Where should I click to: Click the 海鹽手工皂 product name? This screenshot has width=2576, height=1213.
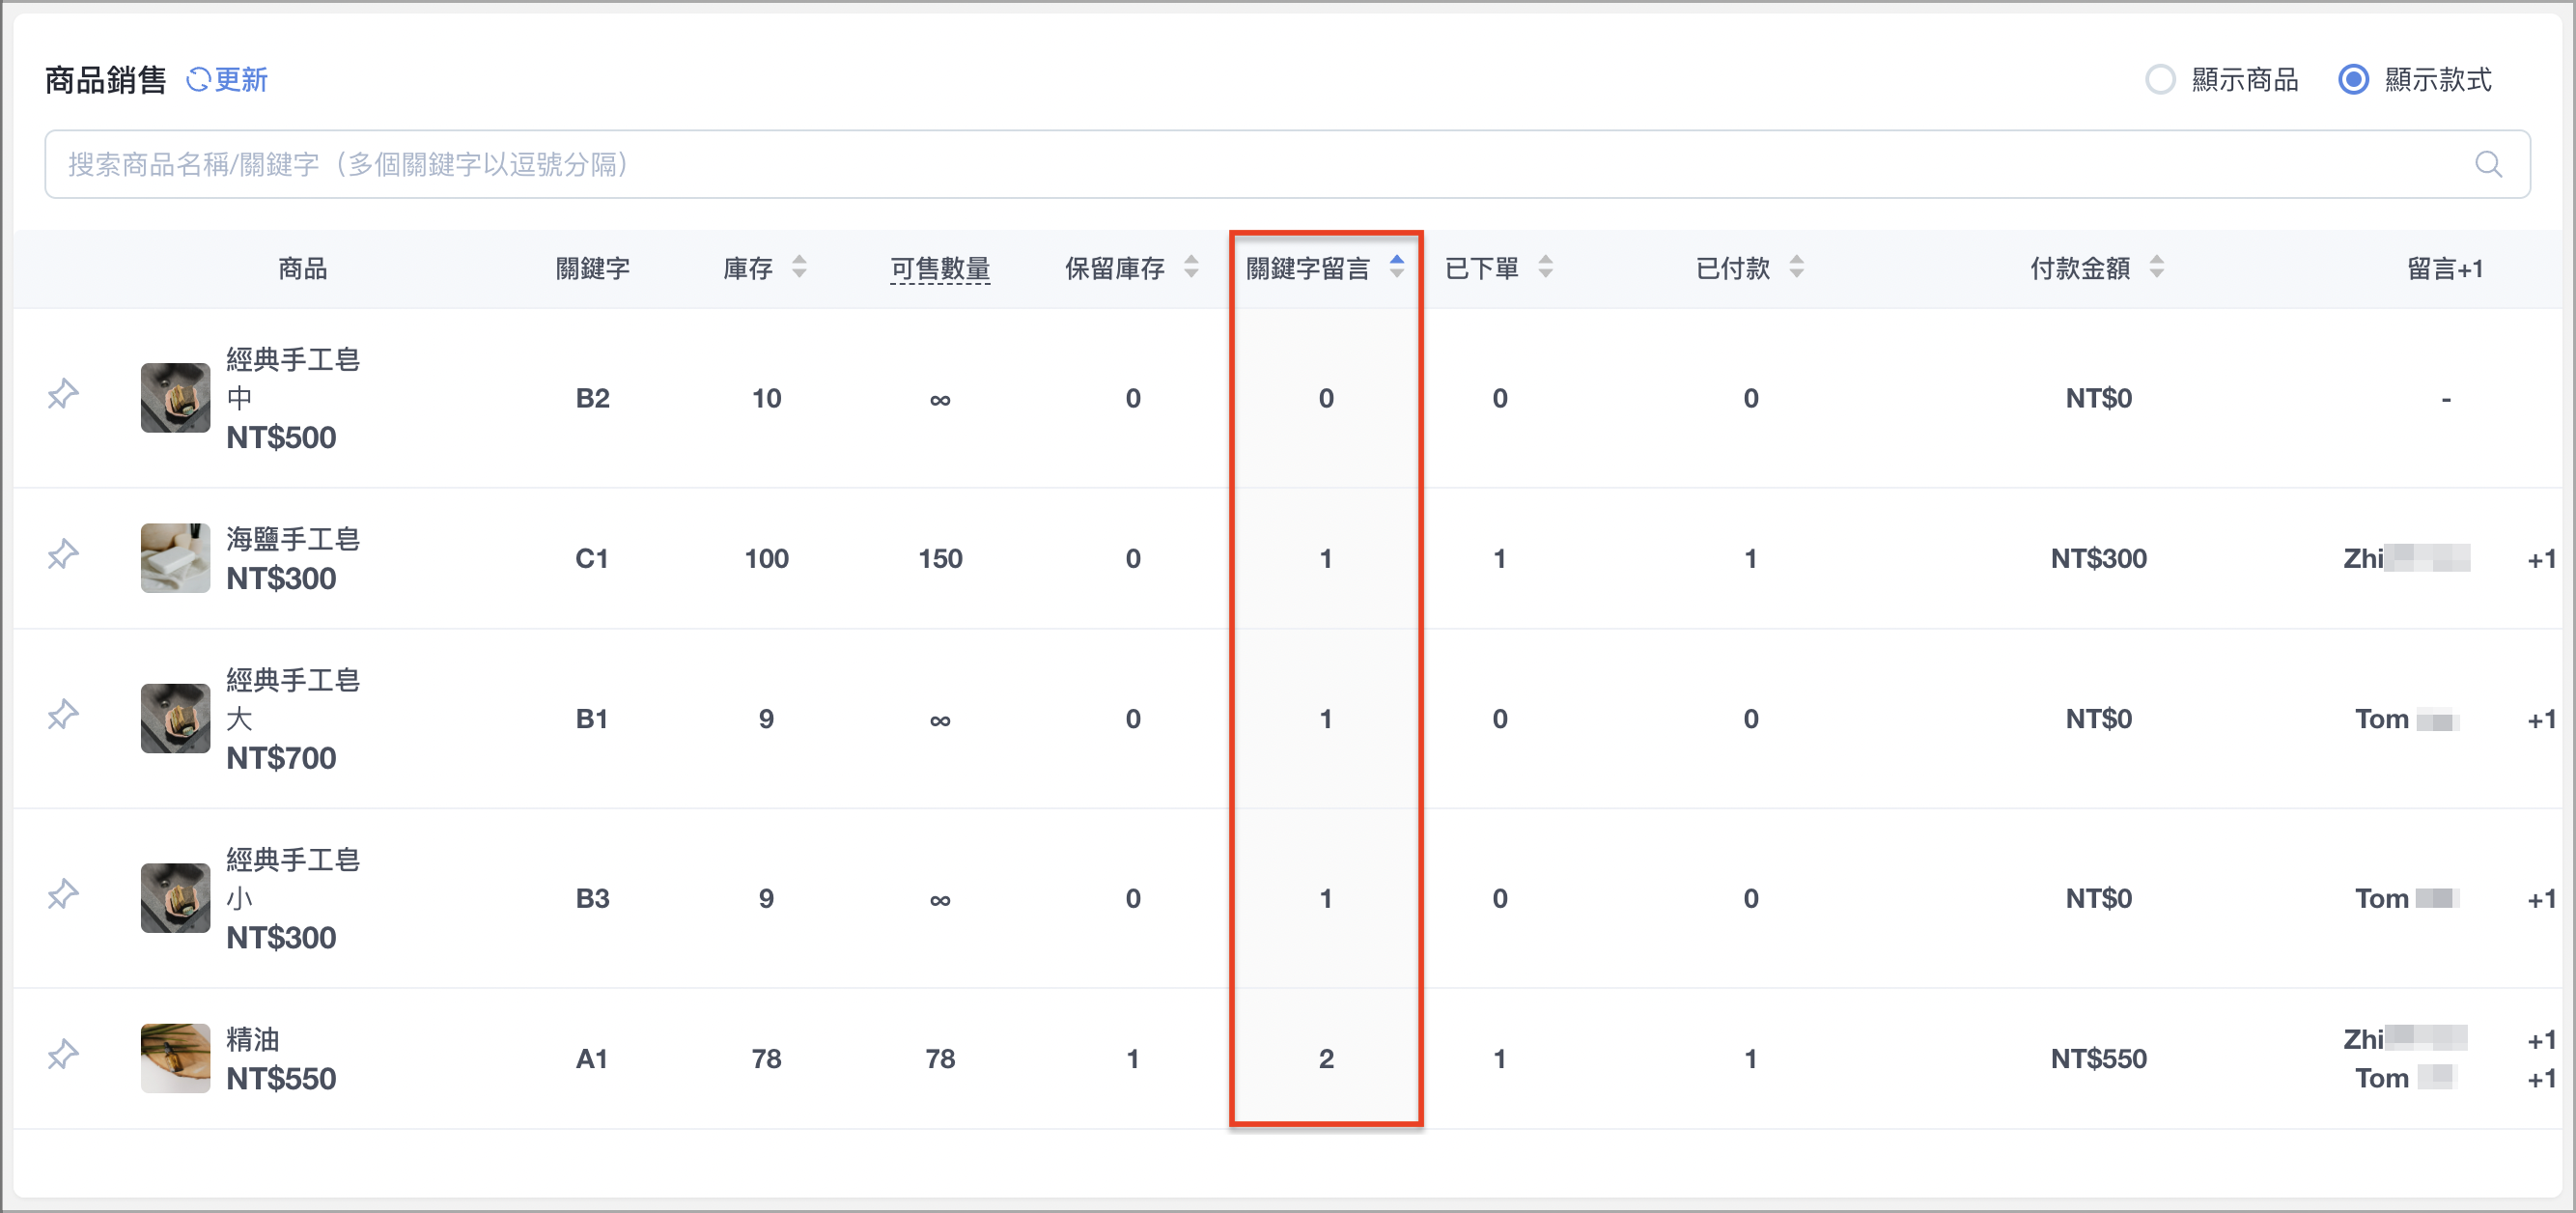(292, 539)
